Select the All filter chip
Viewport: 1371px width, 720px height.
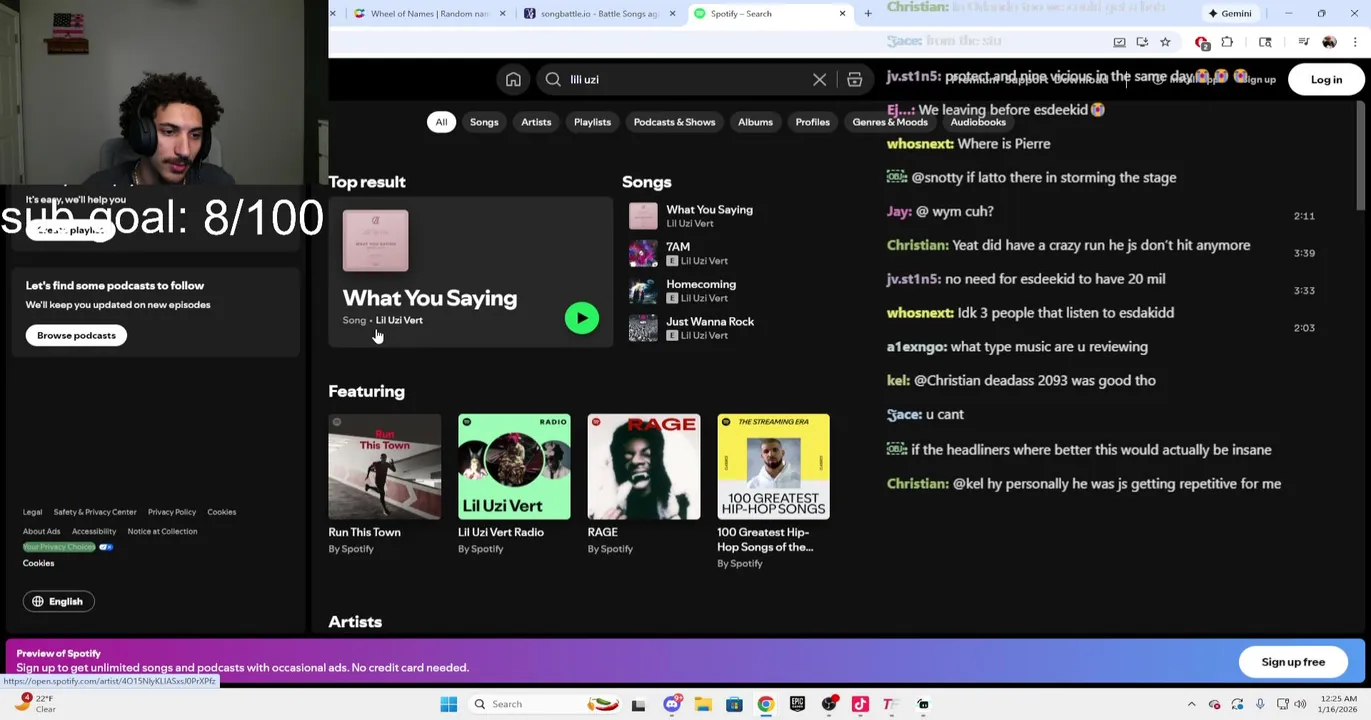pyautogui.click(x=441, y=122)
